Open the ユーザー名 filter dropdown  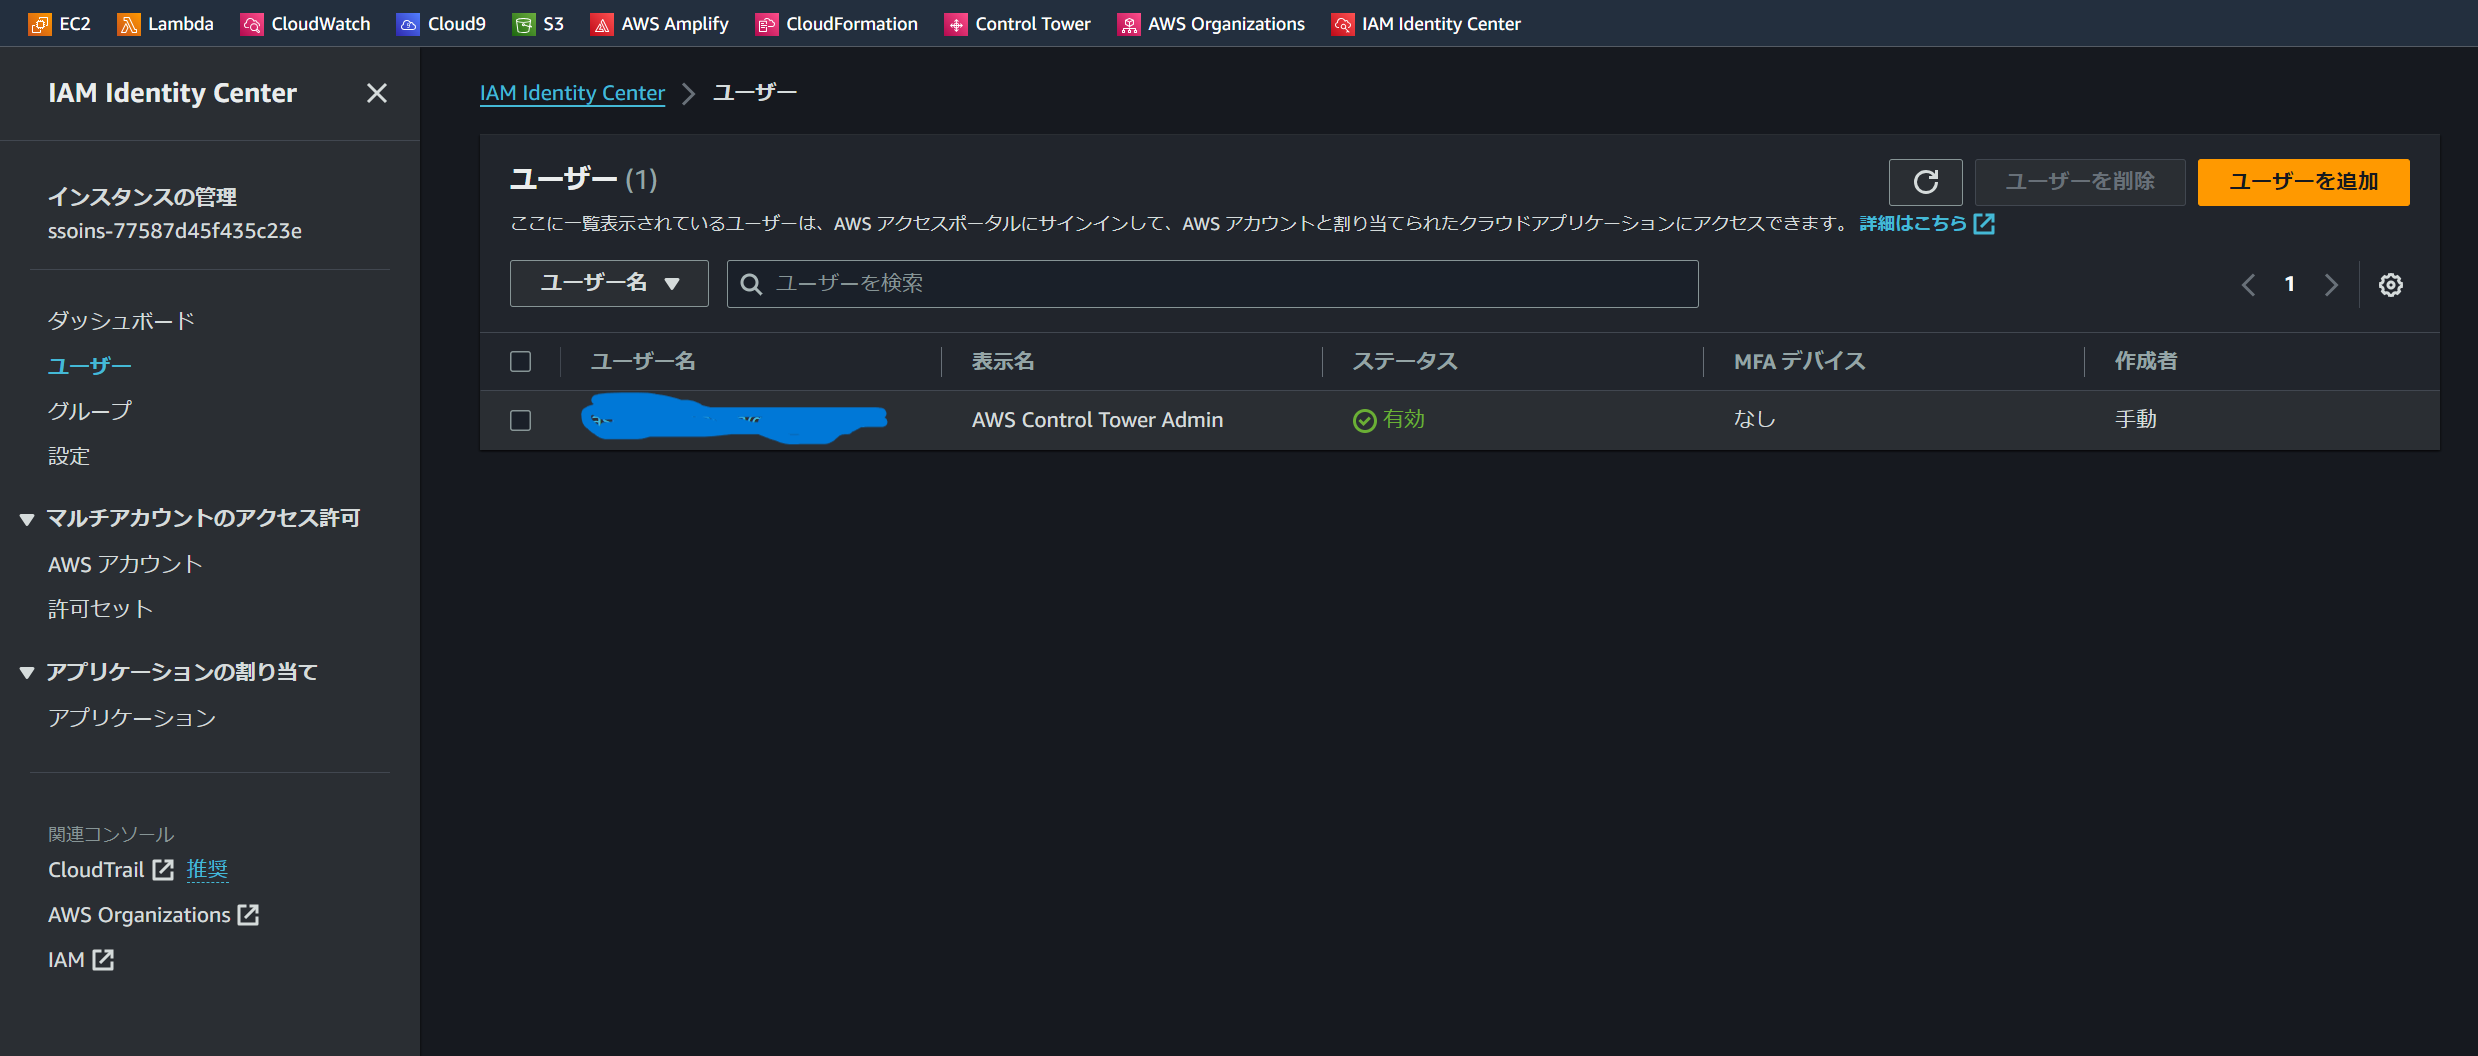608,283
